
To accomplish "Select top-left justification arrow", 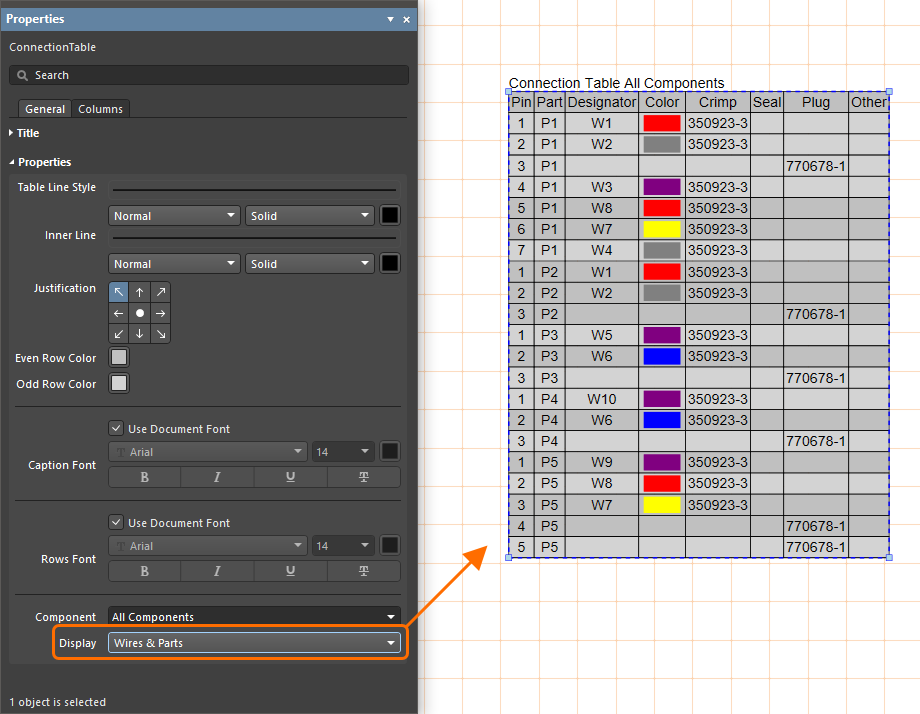I will point(119,292).
